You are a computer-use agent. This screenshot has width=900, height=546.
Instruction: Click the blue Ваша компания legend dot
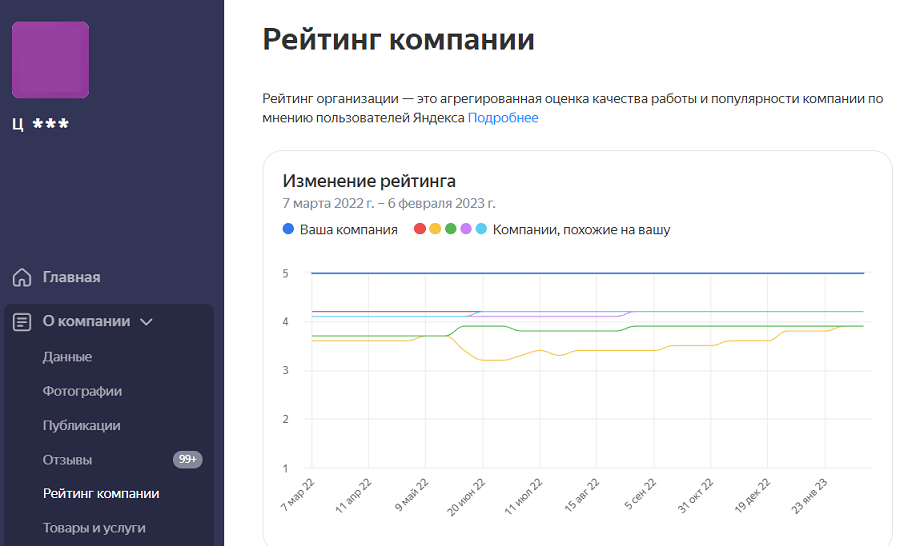pos(289,230)
